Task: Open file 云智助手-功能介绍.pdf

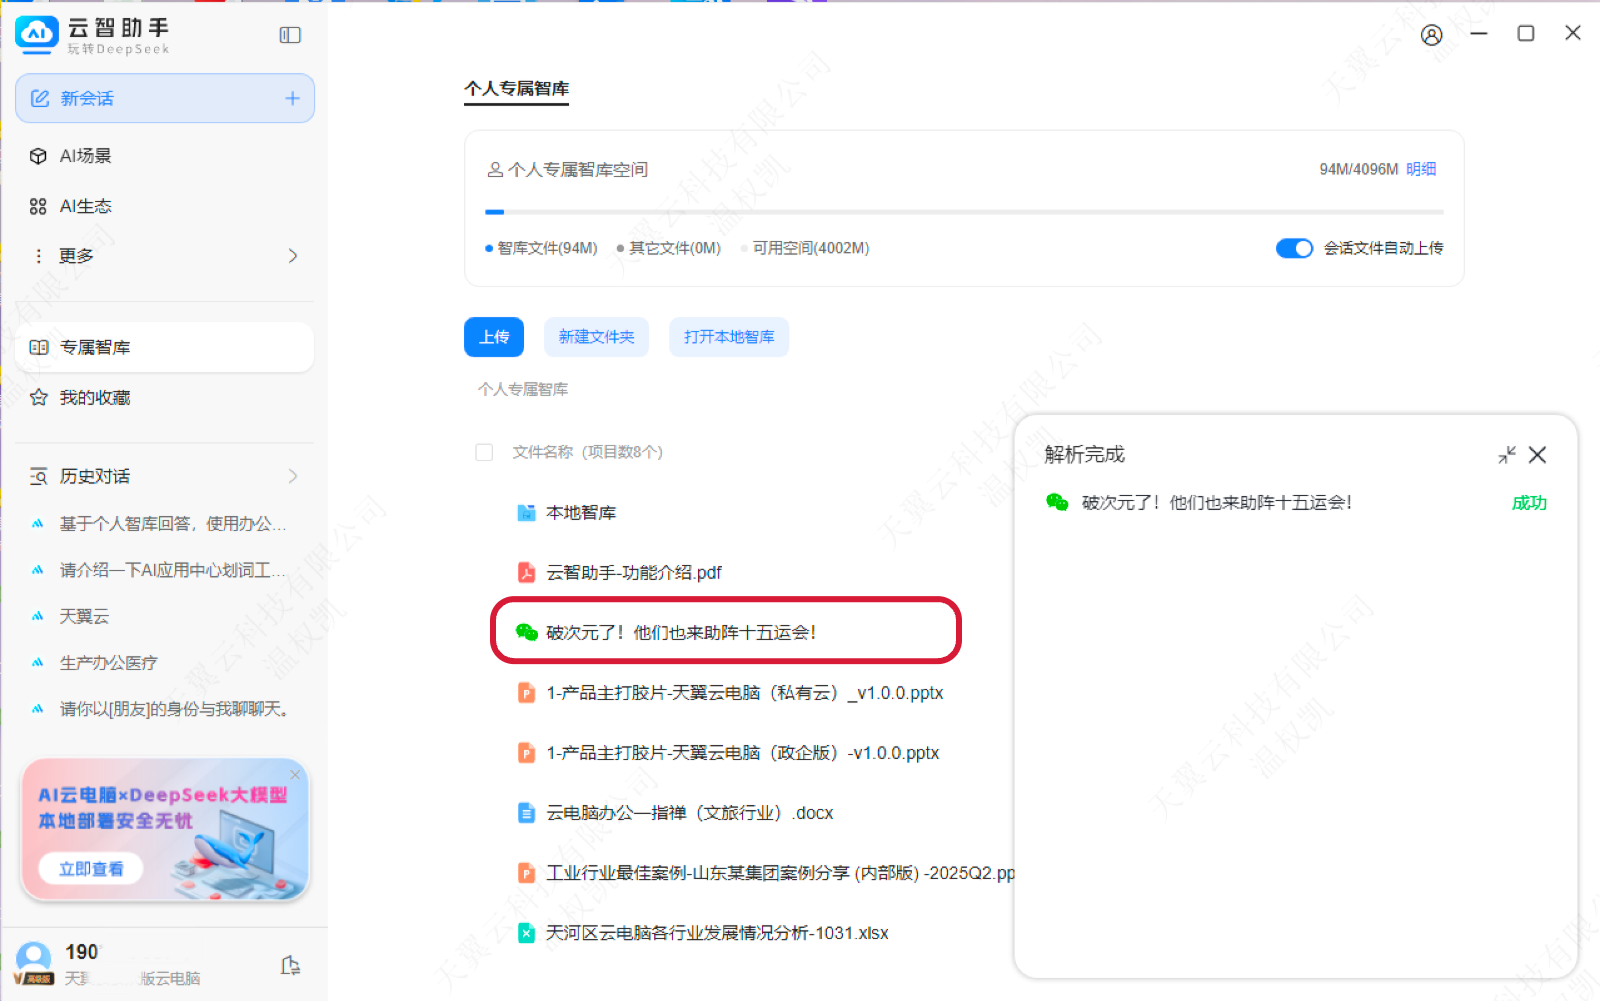Action: [634, 573]
